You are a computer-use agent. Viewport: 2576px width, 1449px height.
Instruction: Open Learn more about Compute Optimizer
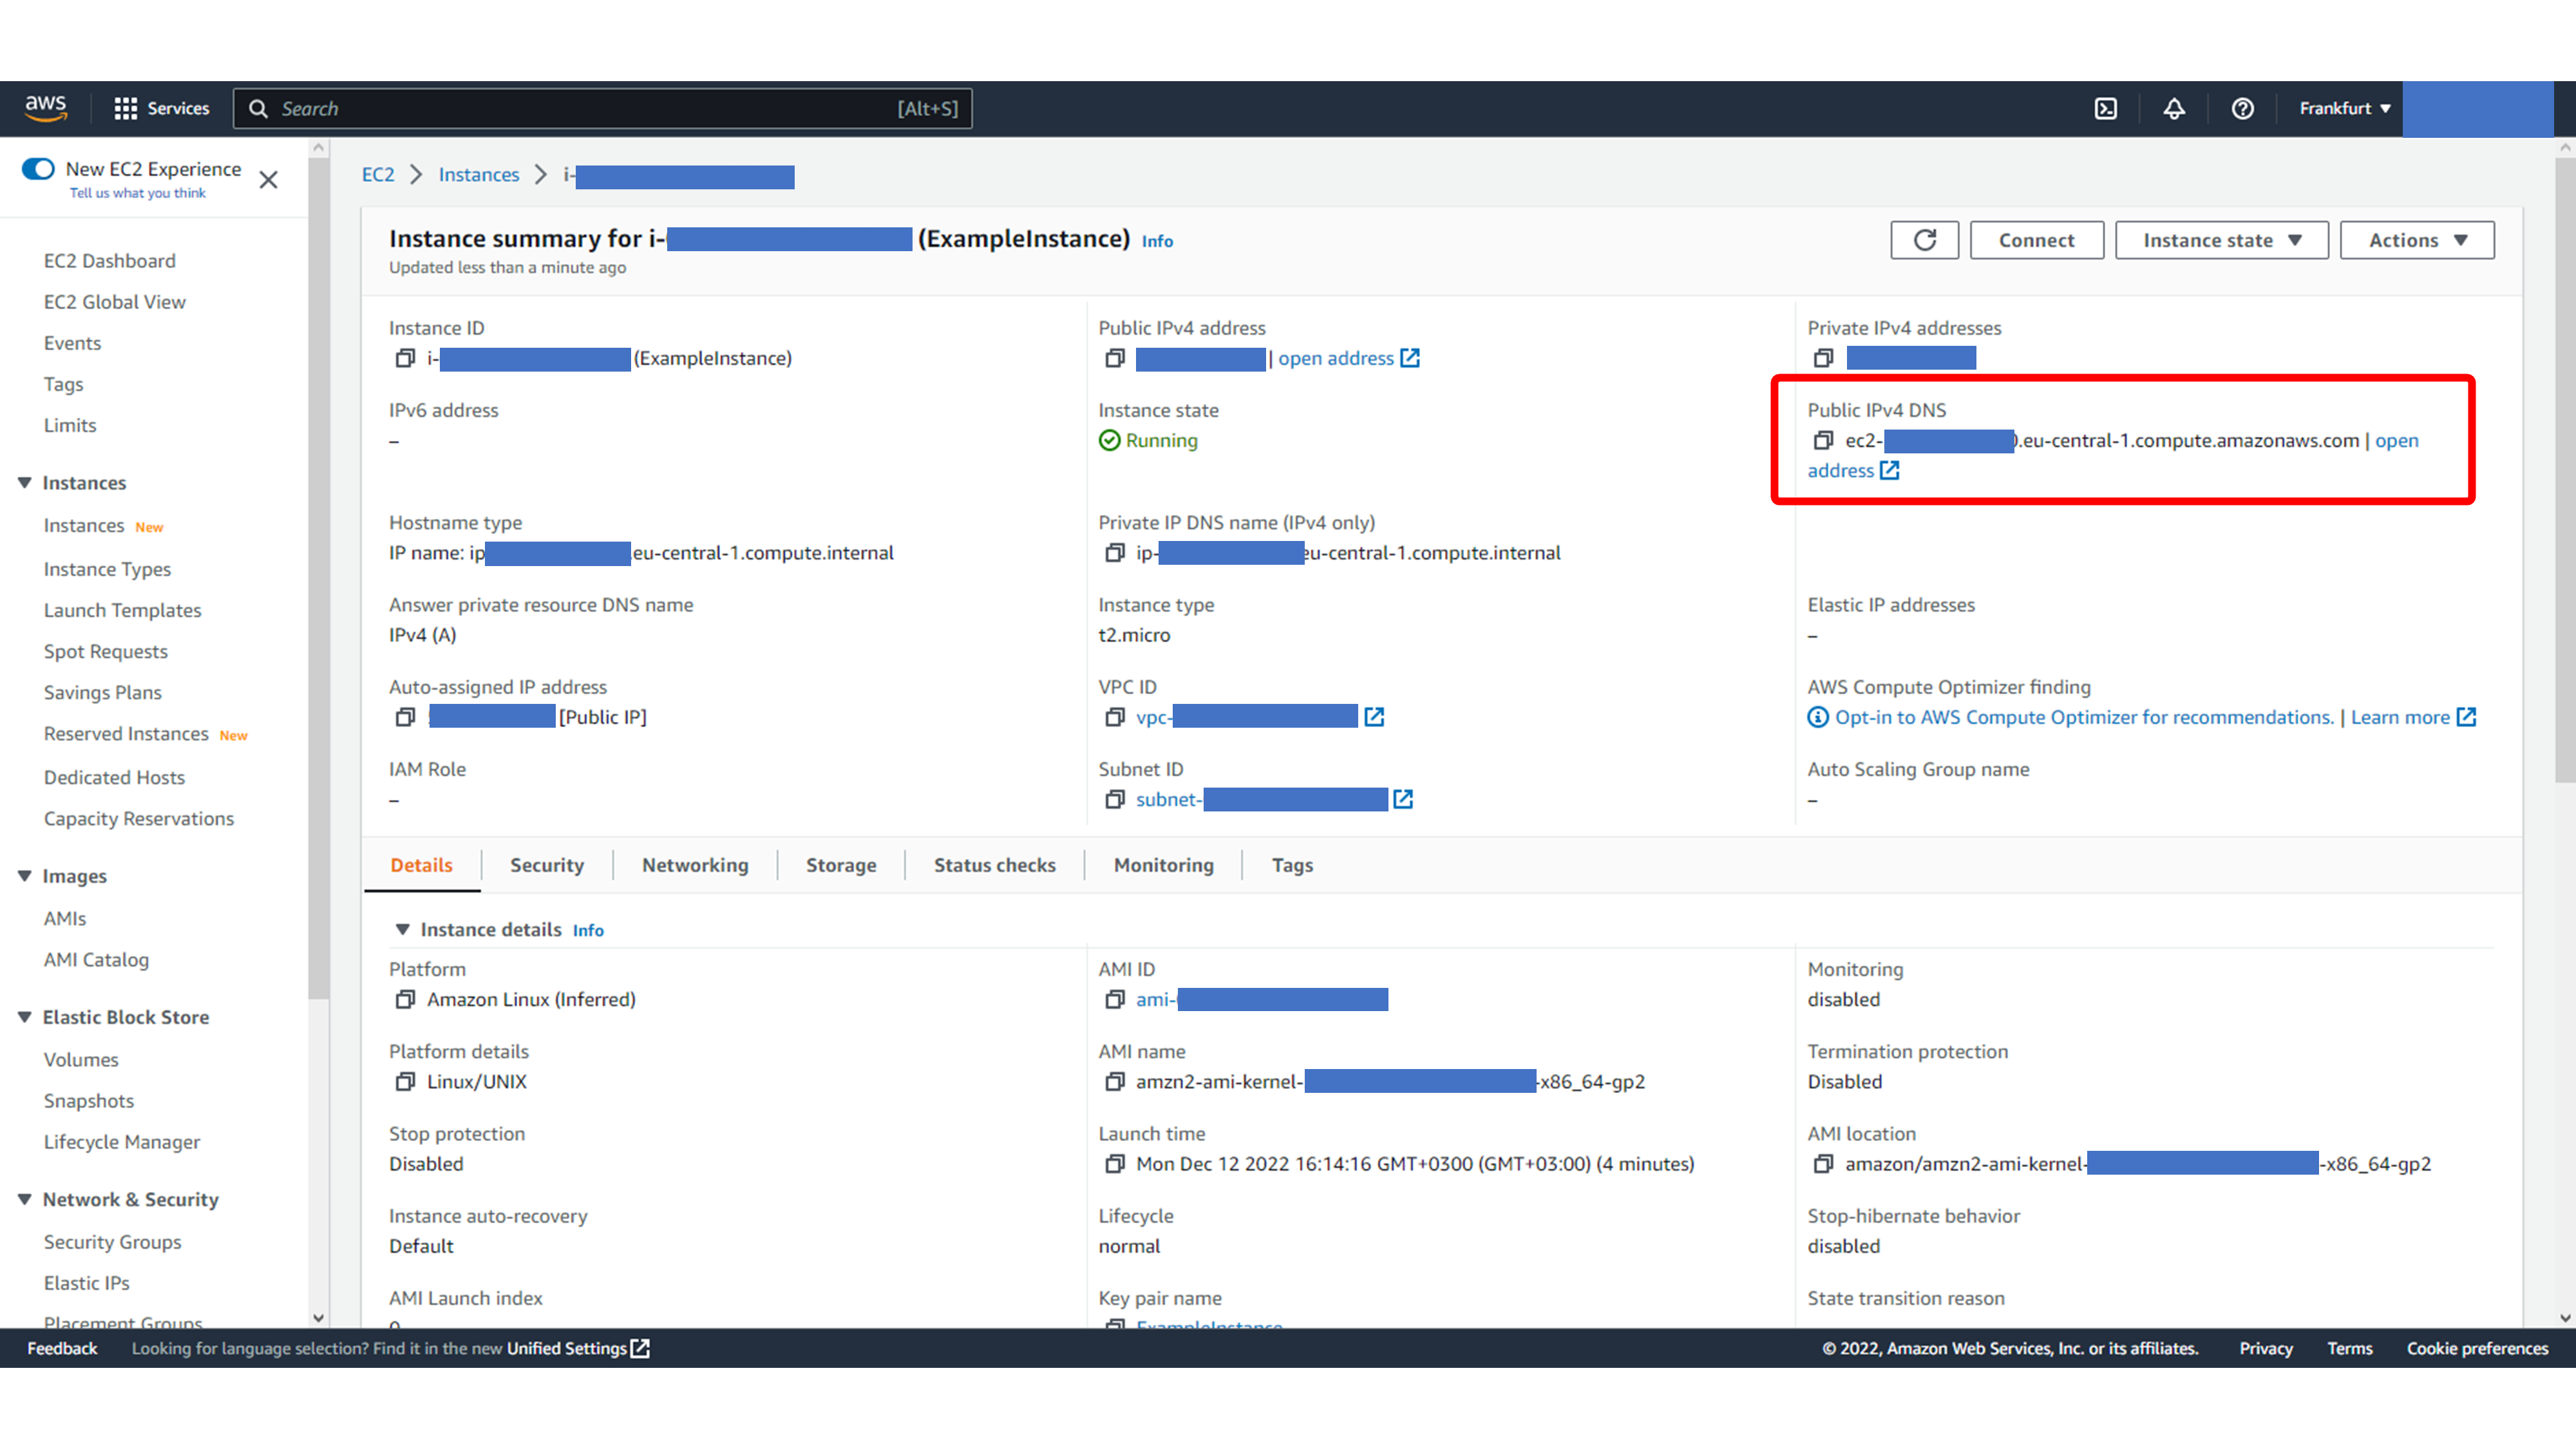click(x=2412, y=717)
